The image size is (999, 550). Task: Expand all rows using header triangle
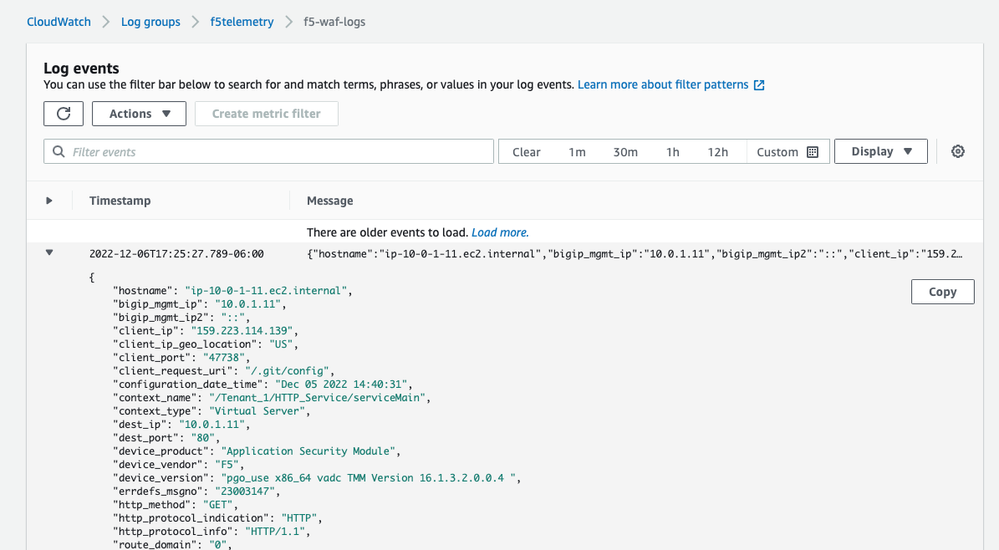coord(49,201)
